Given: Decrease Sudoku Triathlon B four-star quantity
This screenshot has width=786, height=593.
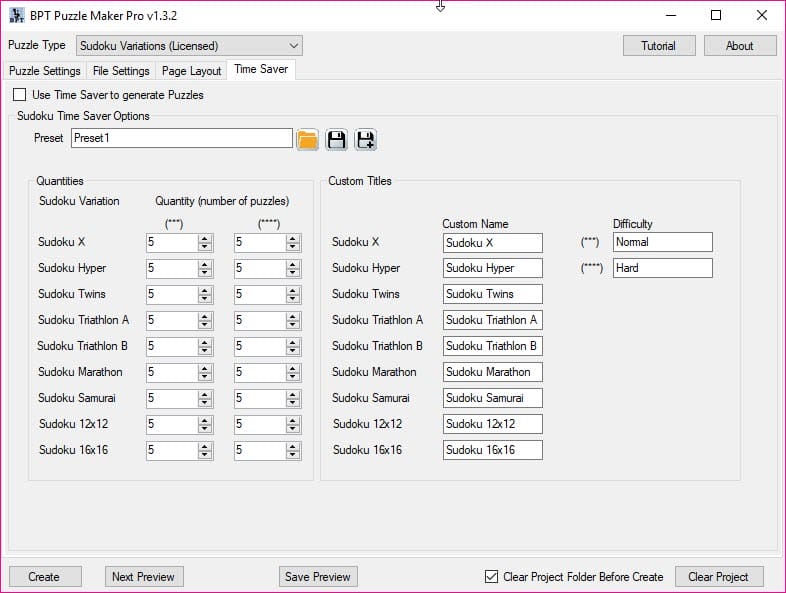Looking at the screenshot, I should [x=293, y=351].
